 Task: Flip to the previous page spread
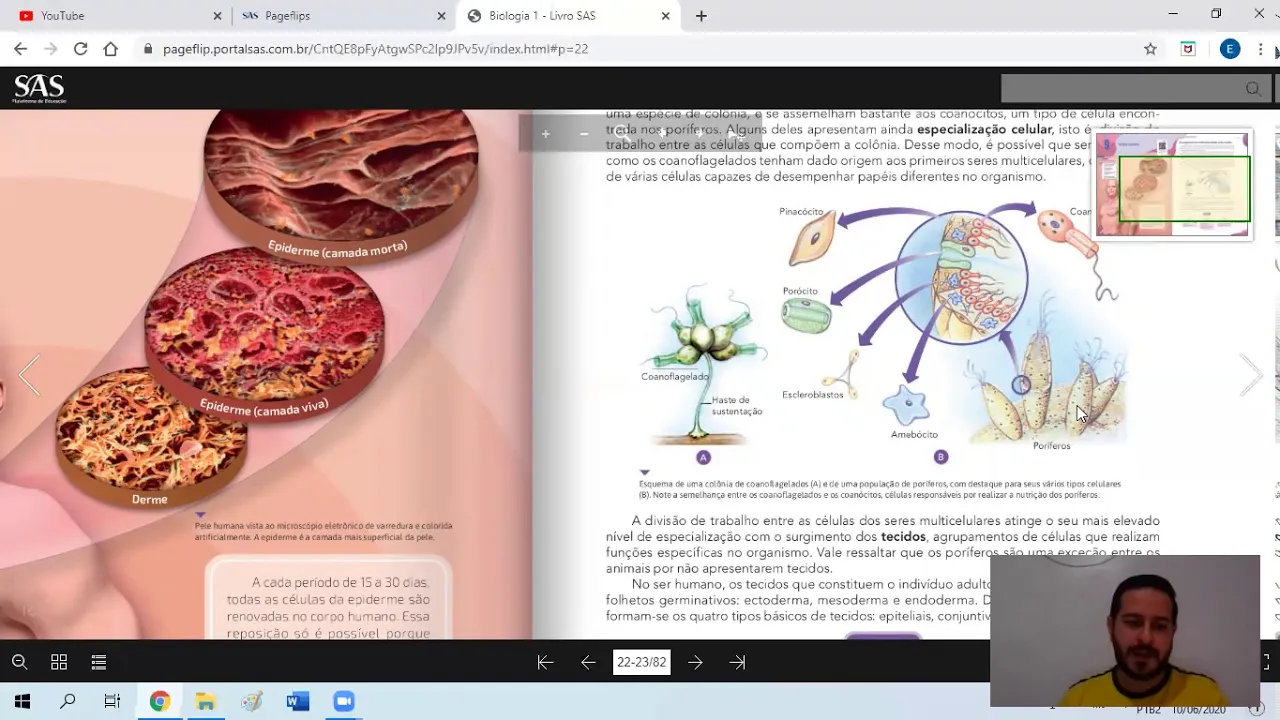tap(29, 376)
